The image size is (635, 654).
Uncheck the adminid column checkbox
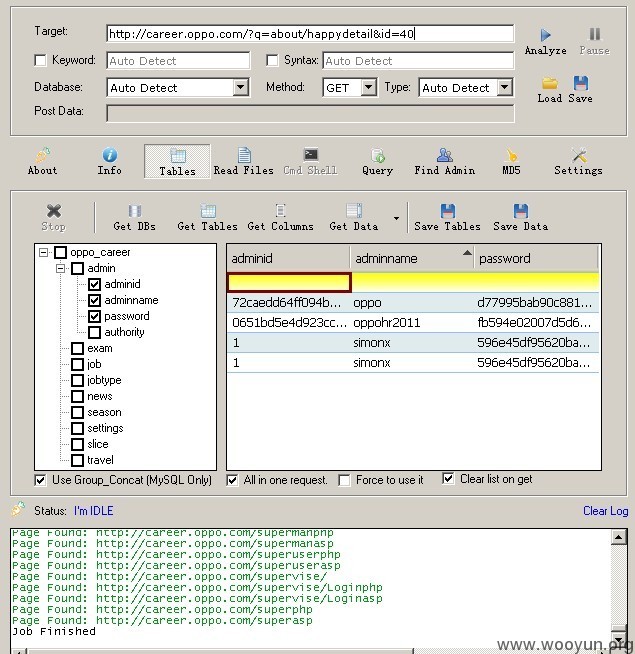point(95,284)
